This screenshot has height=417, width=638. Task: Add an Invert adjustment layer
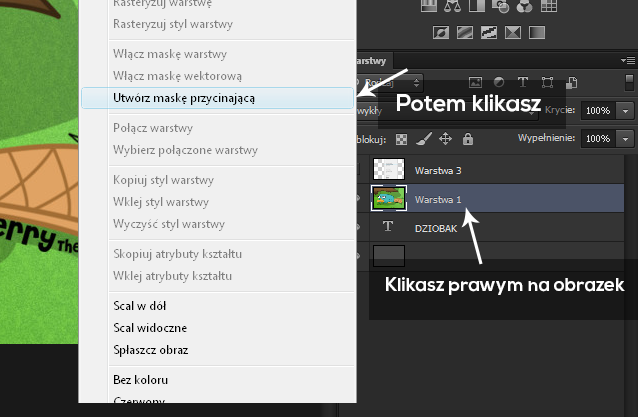coord(441,33)
